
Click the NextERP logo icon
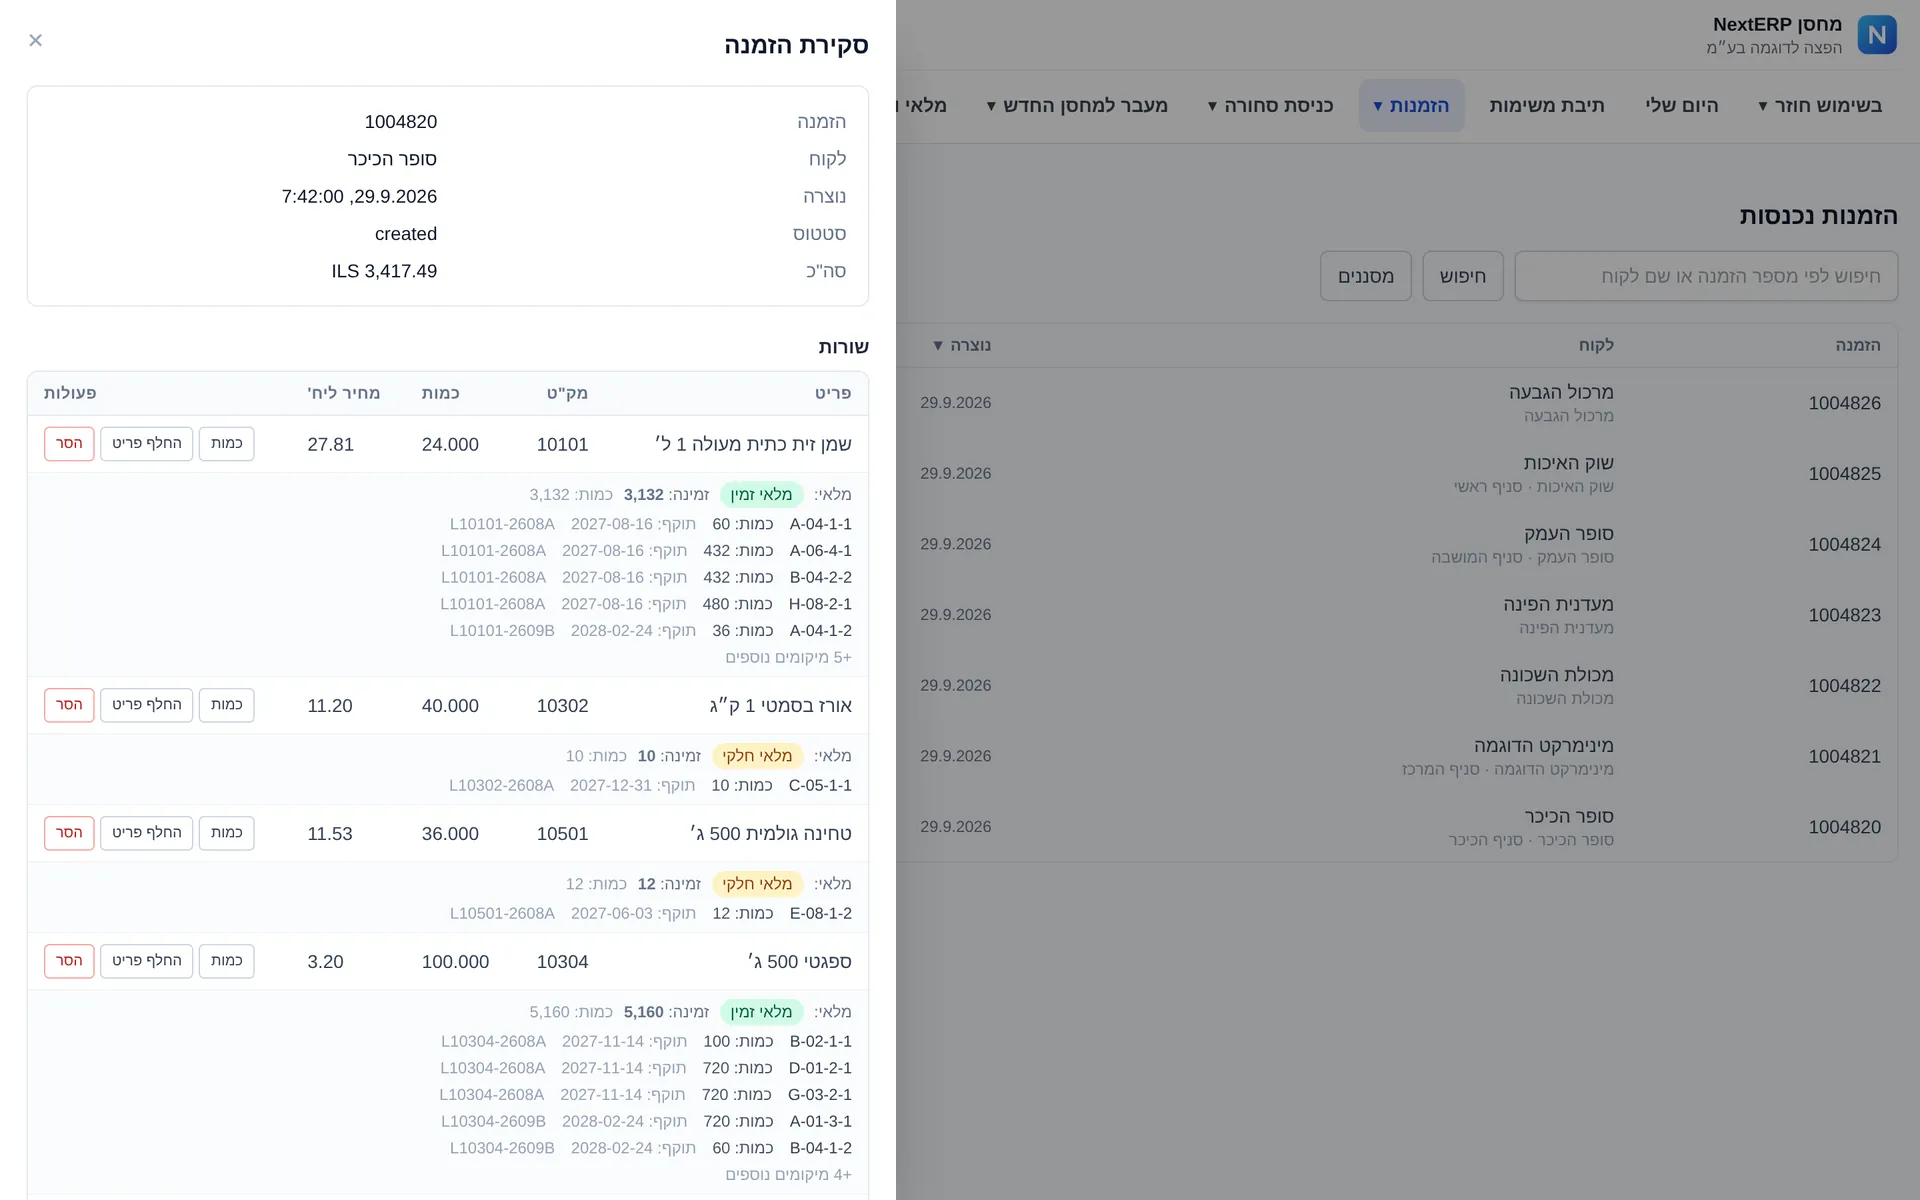(1877, 35)
